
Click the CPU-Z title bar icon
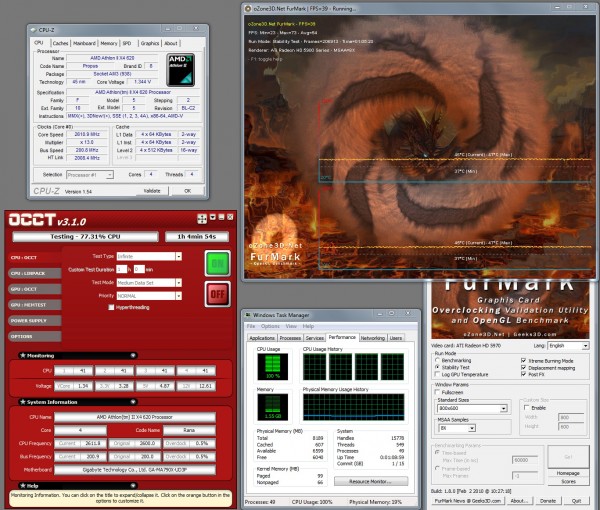click(33, 30)
